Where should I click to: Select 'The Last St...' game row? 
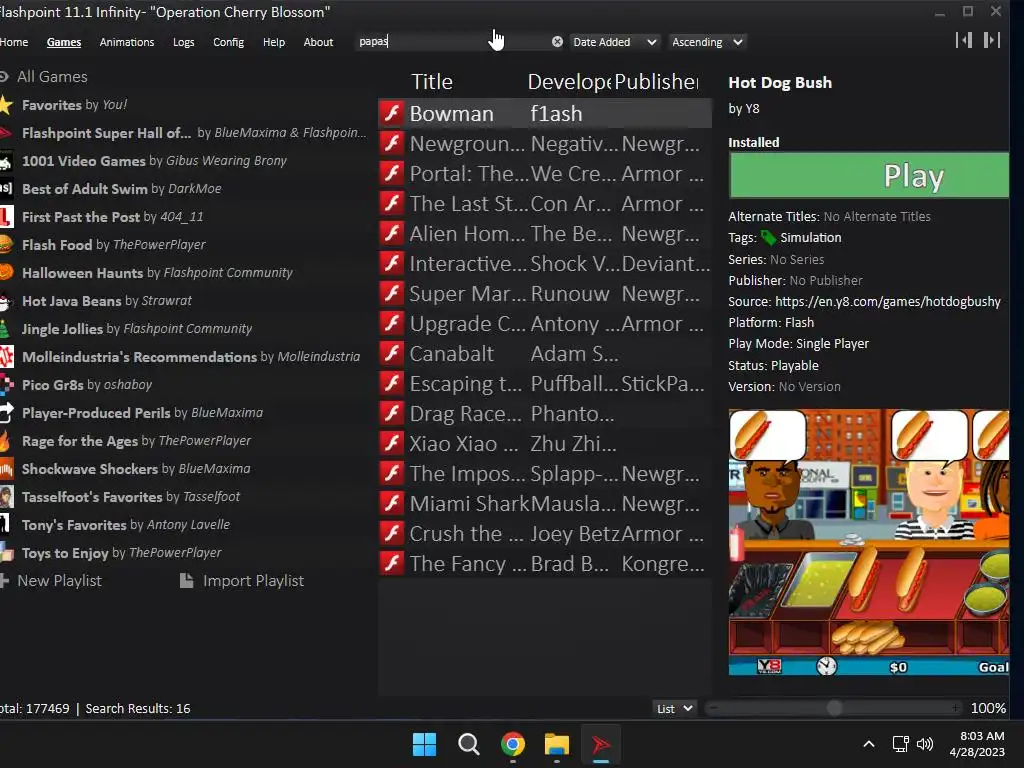[x=545, y=203]
